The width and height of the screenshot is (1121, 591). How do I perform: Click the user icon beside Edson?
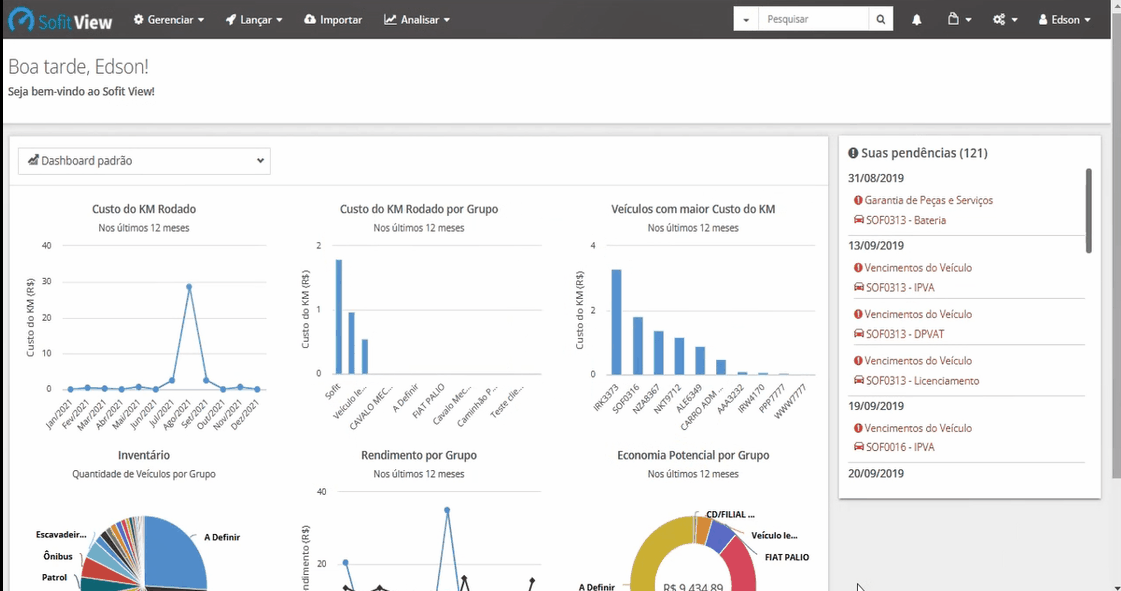click(1043, 20)
